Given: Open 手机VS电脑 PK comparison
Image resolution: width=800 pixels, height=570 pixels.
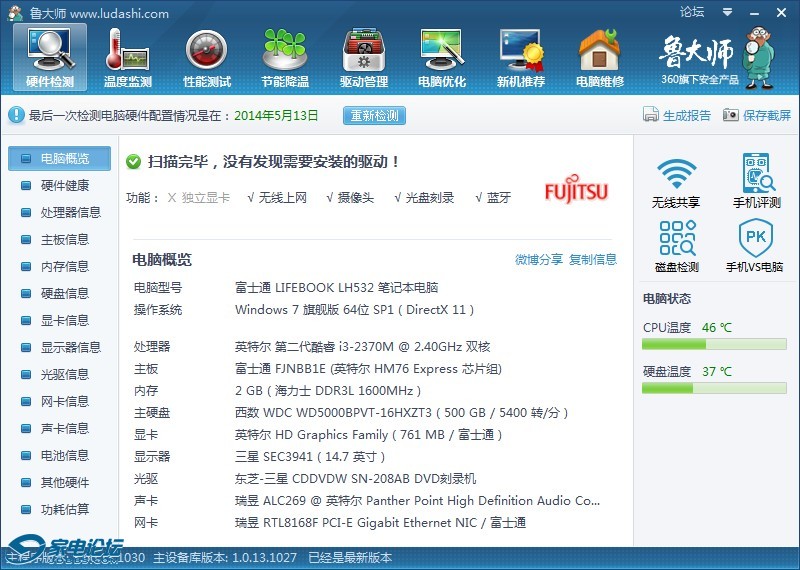Looking at the screenshot, I should pyautogui.click(x=755, y=247).
